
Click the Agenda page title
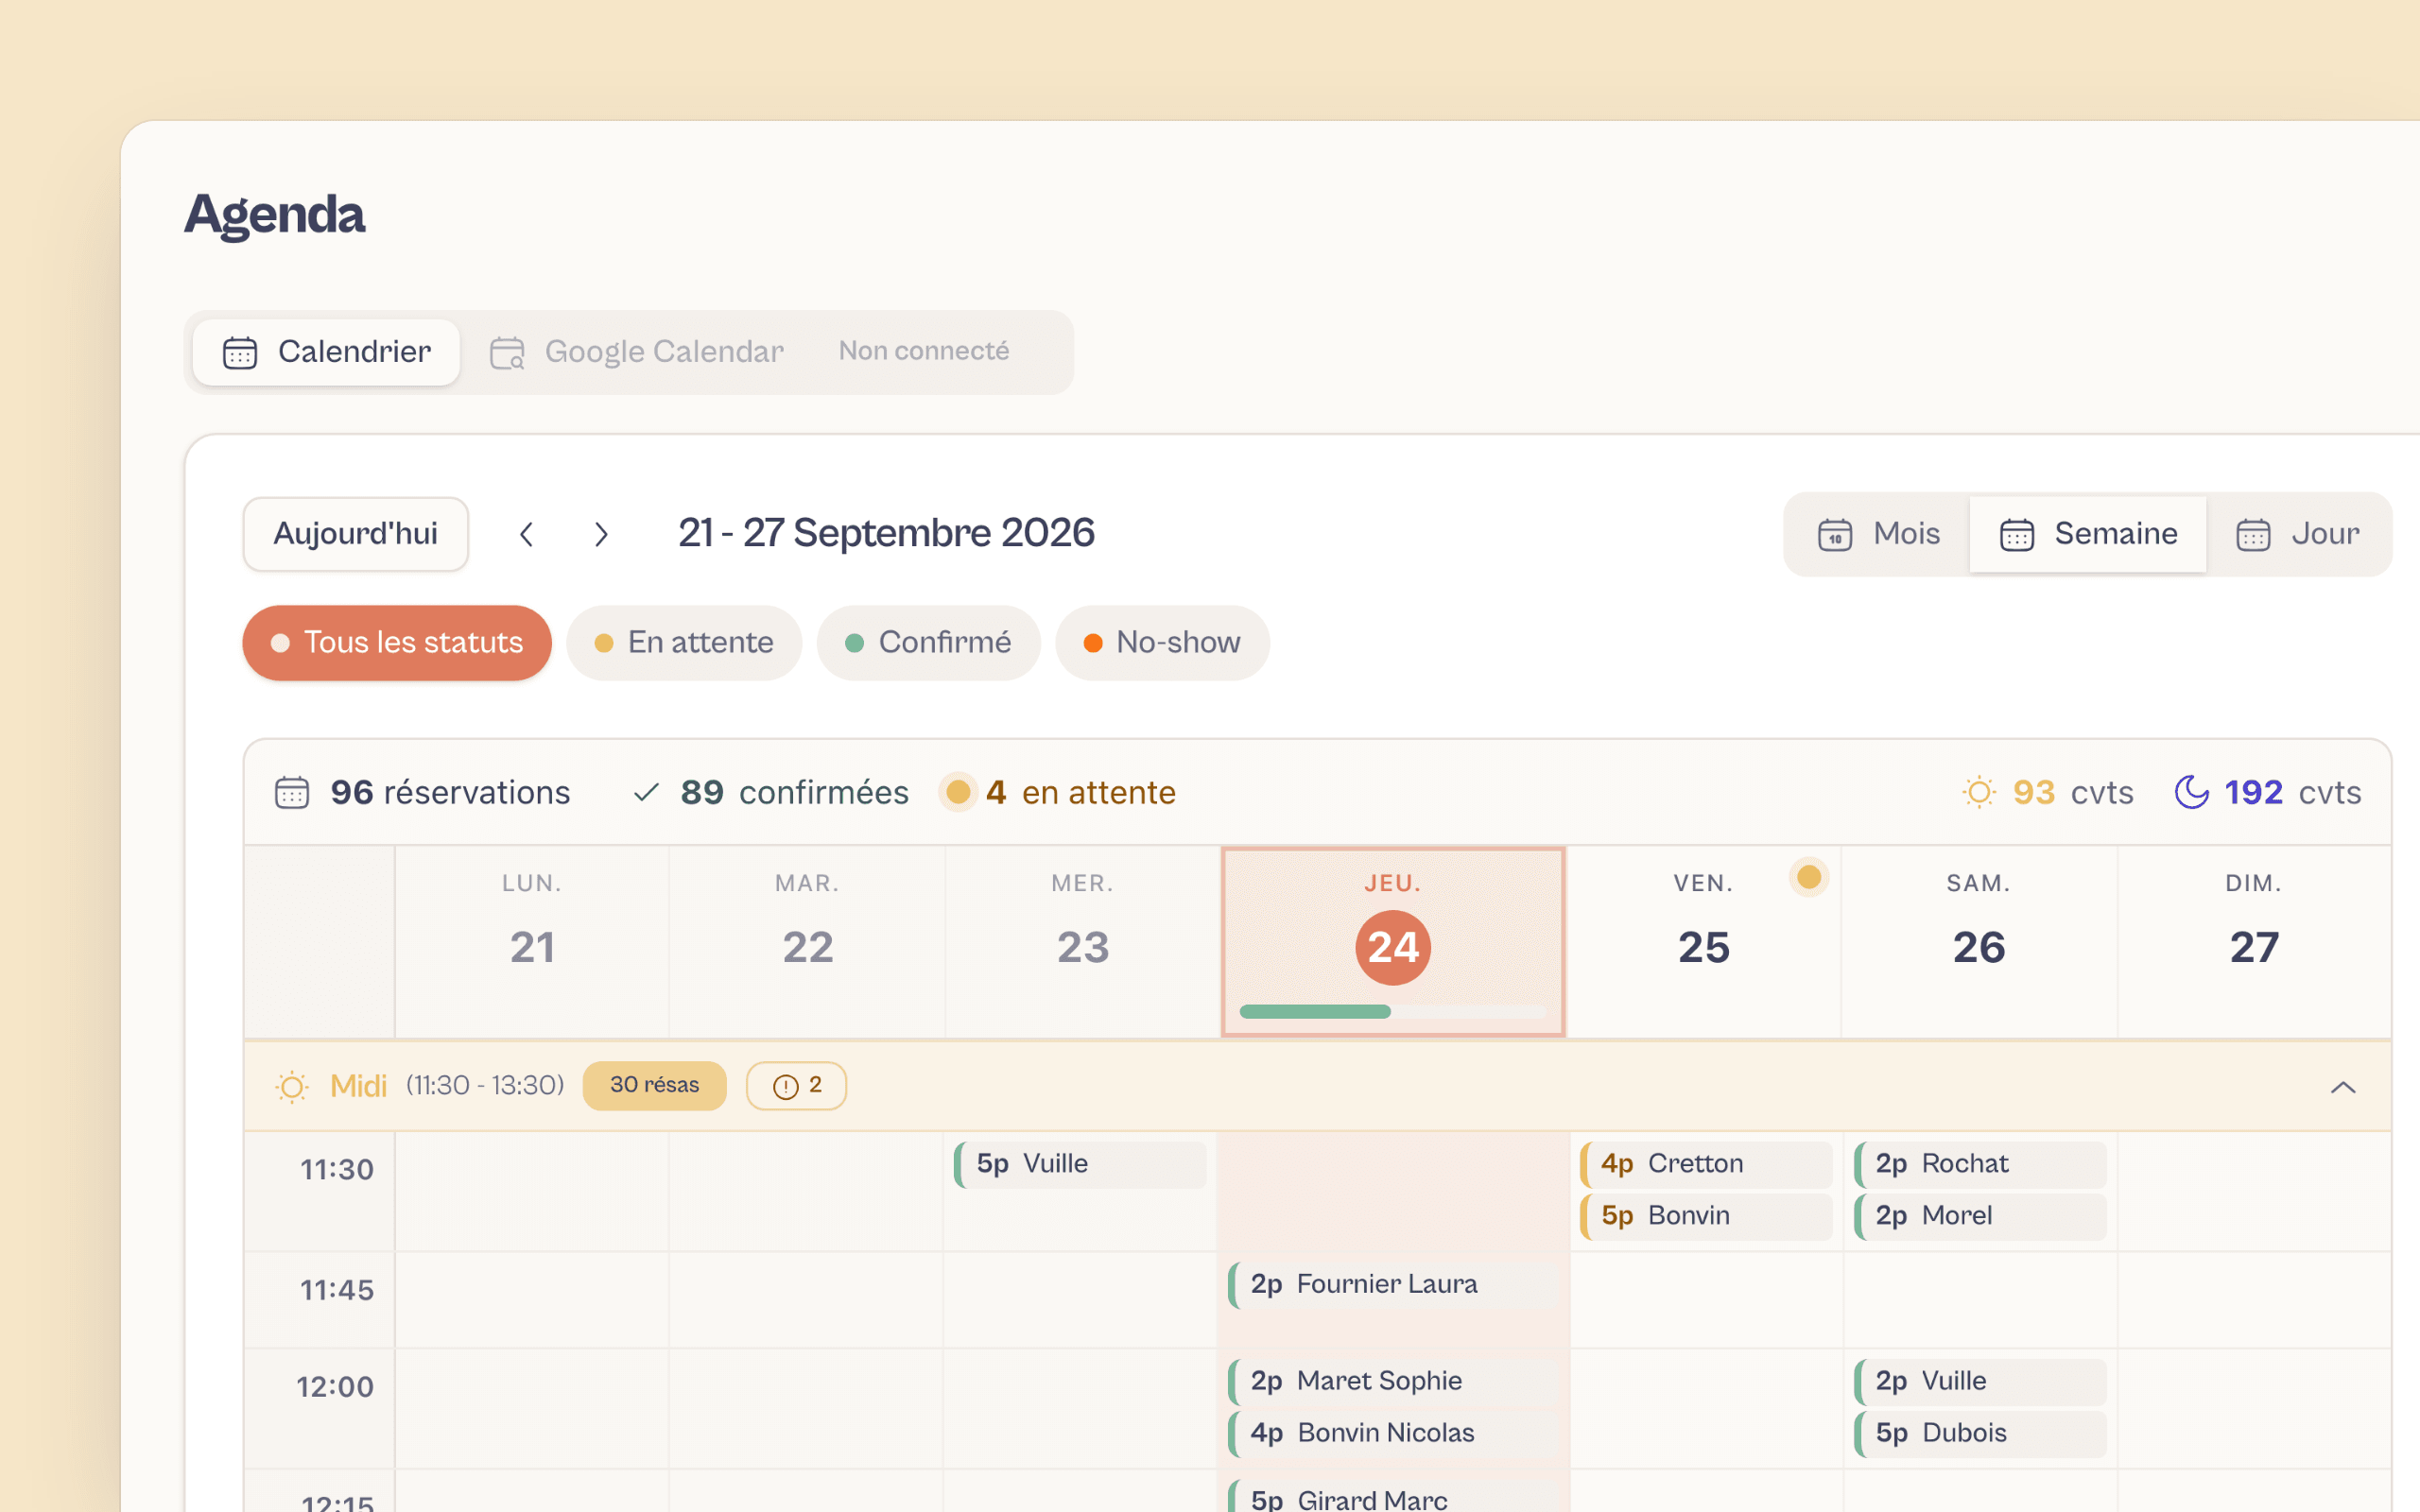[275, 215]
